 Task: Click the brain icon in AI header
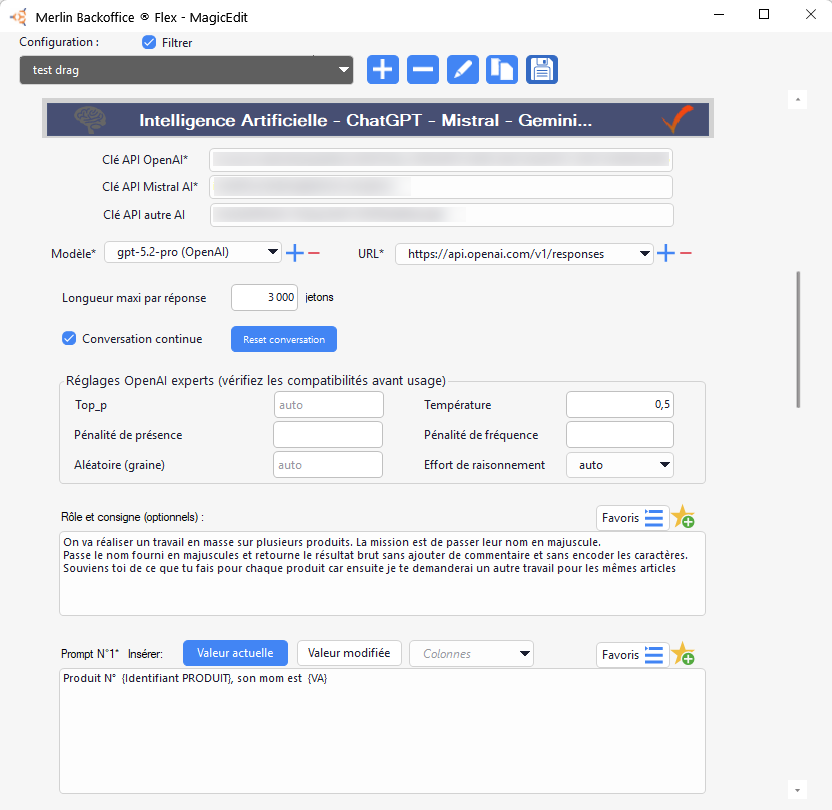coord(90,120)
